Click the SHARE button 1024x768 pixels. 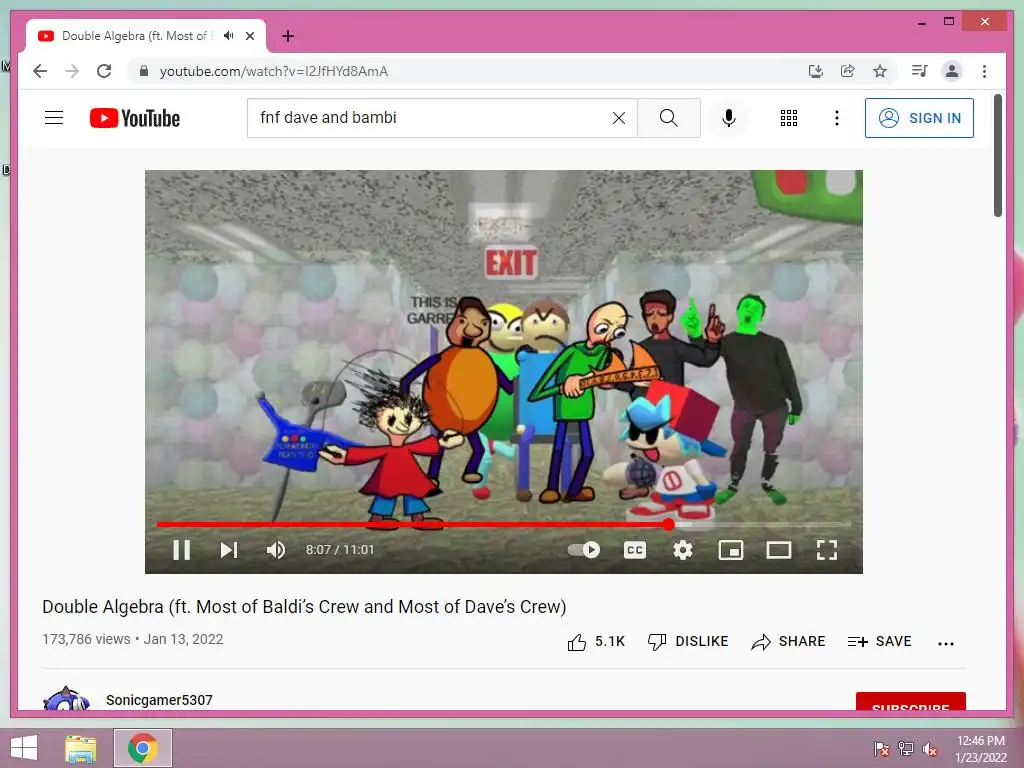tap(788, 642)
